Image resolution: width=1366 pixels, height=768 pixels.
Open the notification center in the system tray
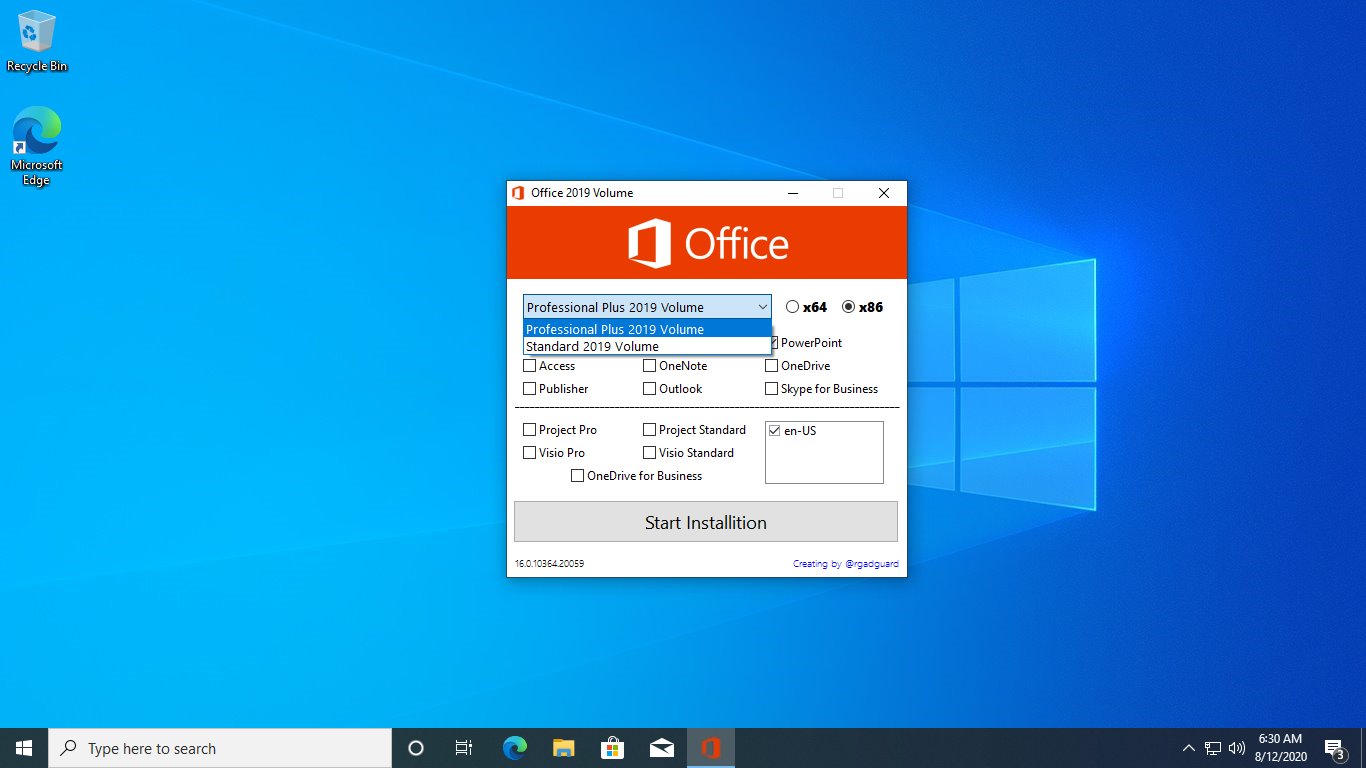1333,747
